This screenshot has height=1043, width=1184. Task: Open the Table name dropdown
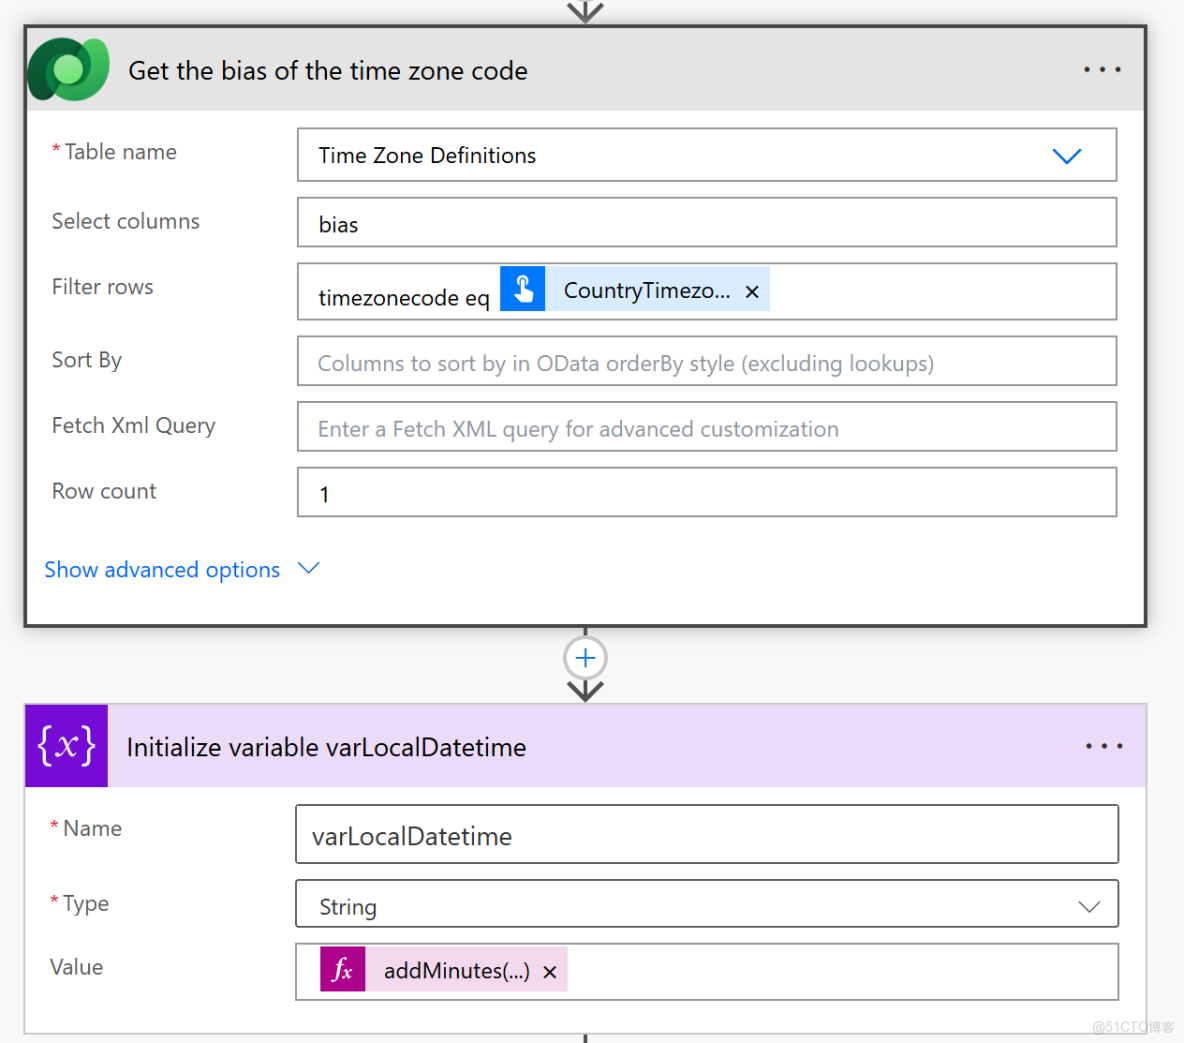1067,156
